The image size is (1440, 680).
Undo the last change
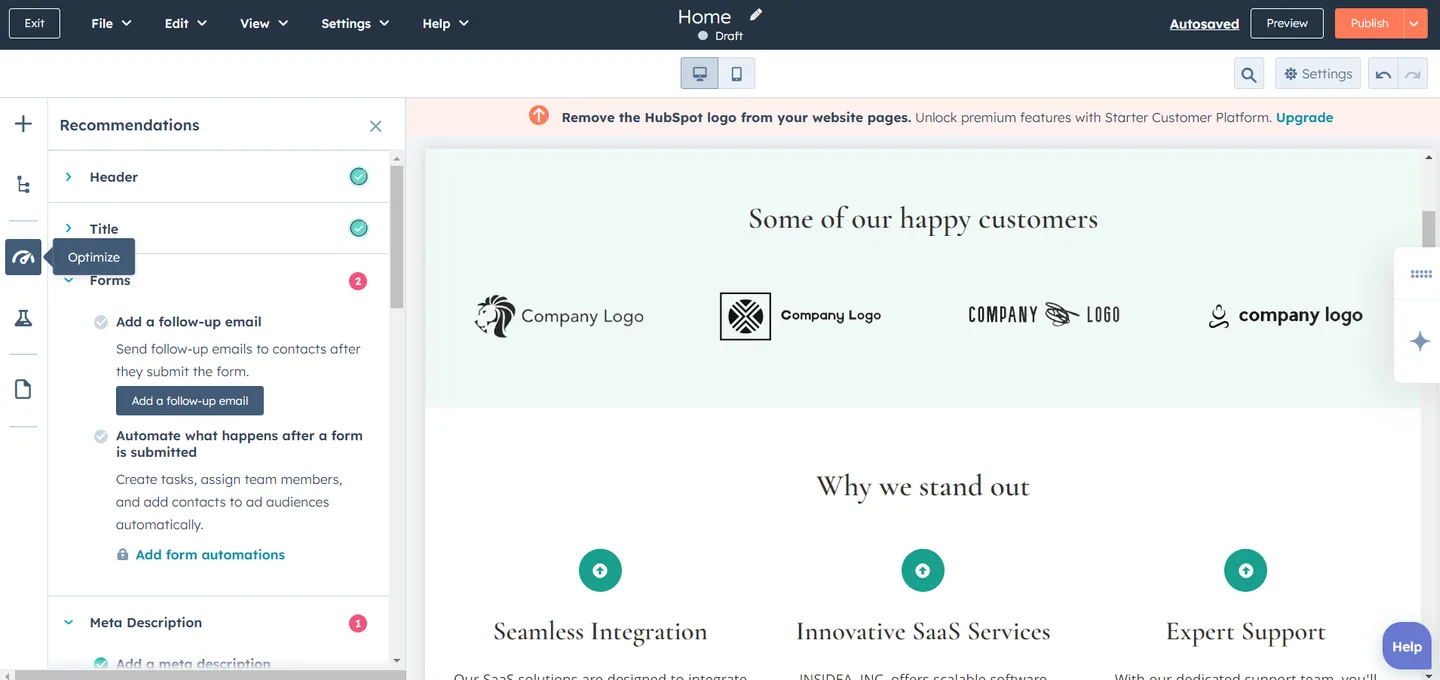click(1383, 74)
